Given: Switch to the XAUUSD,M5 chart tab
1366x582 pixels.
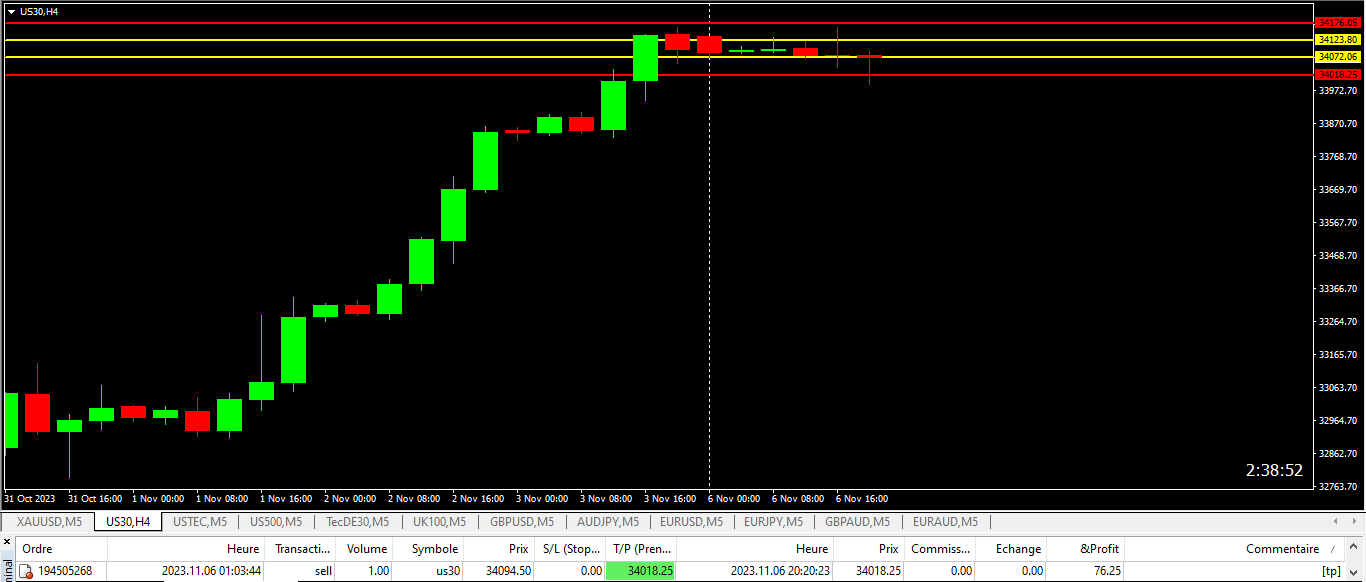Looking at the screenshot, I should pos(47,521).
